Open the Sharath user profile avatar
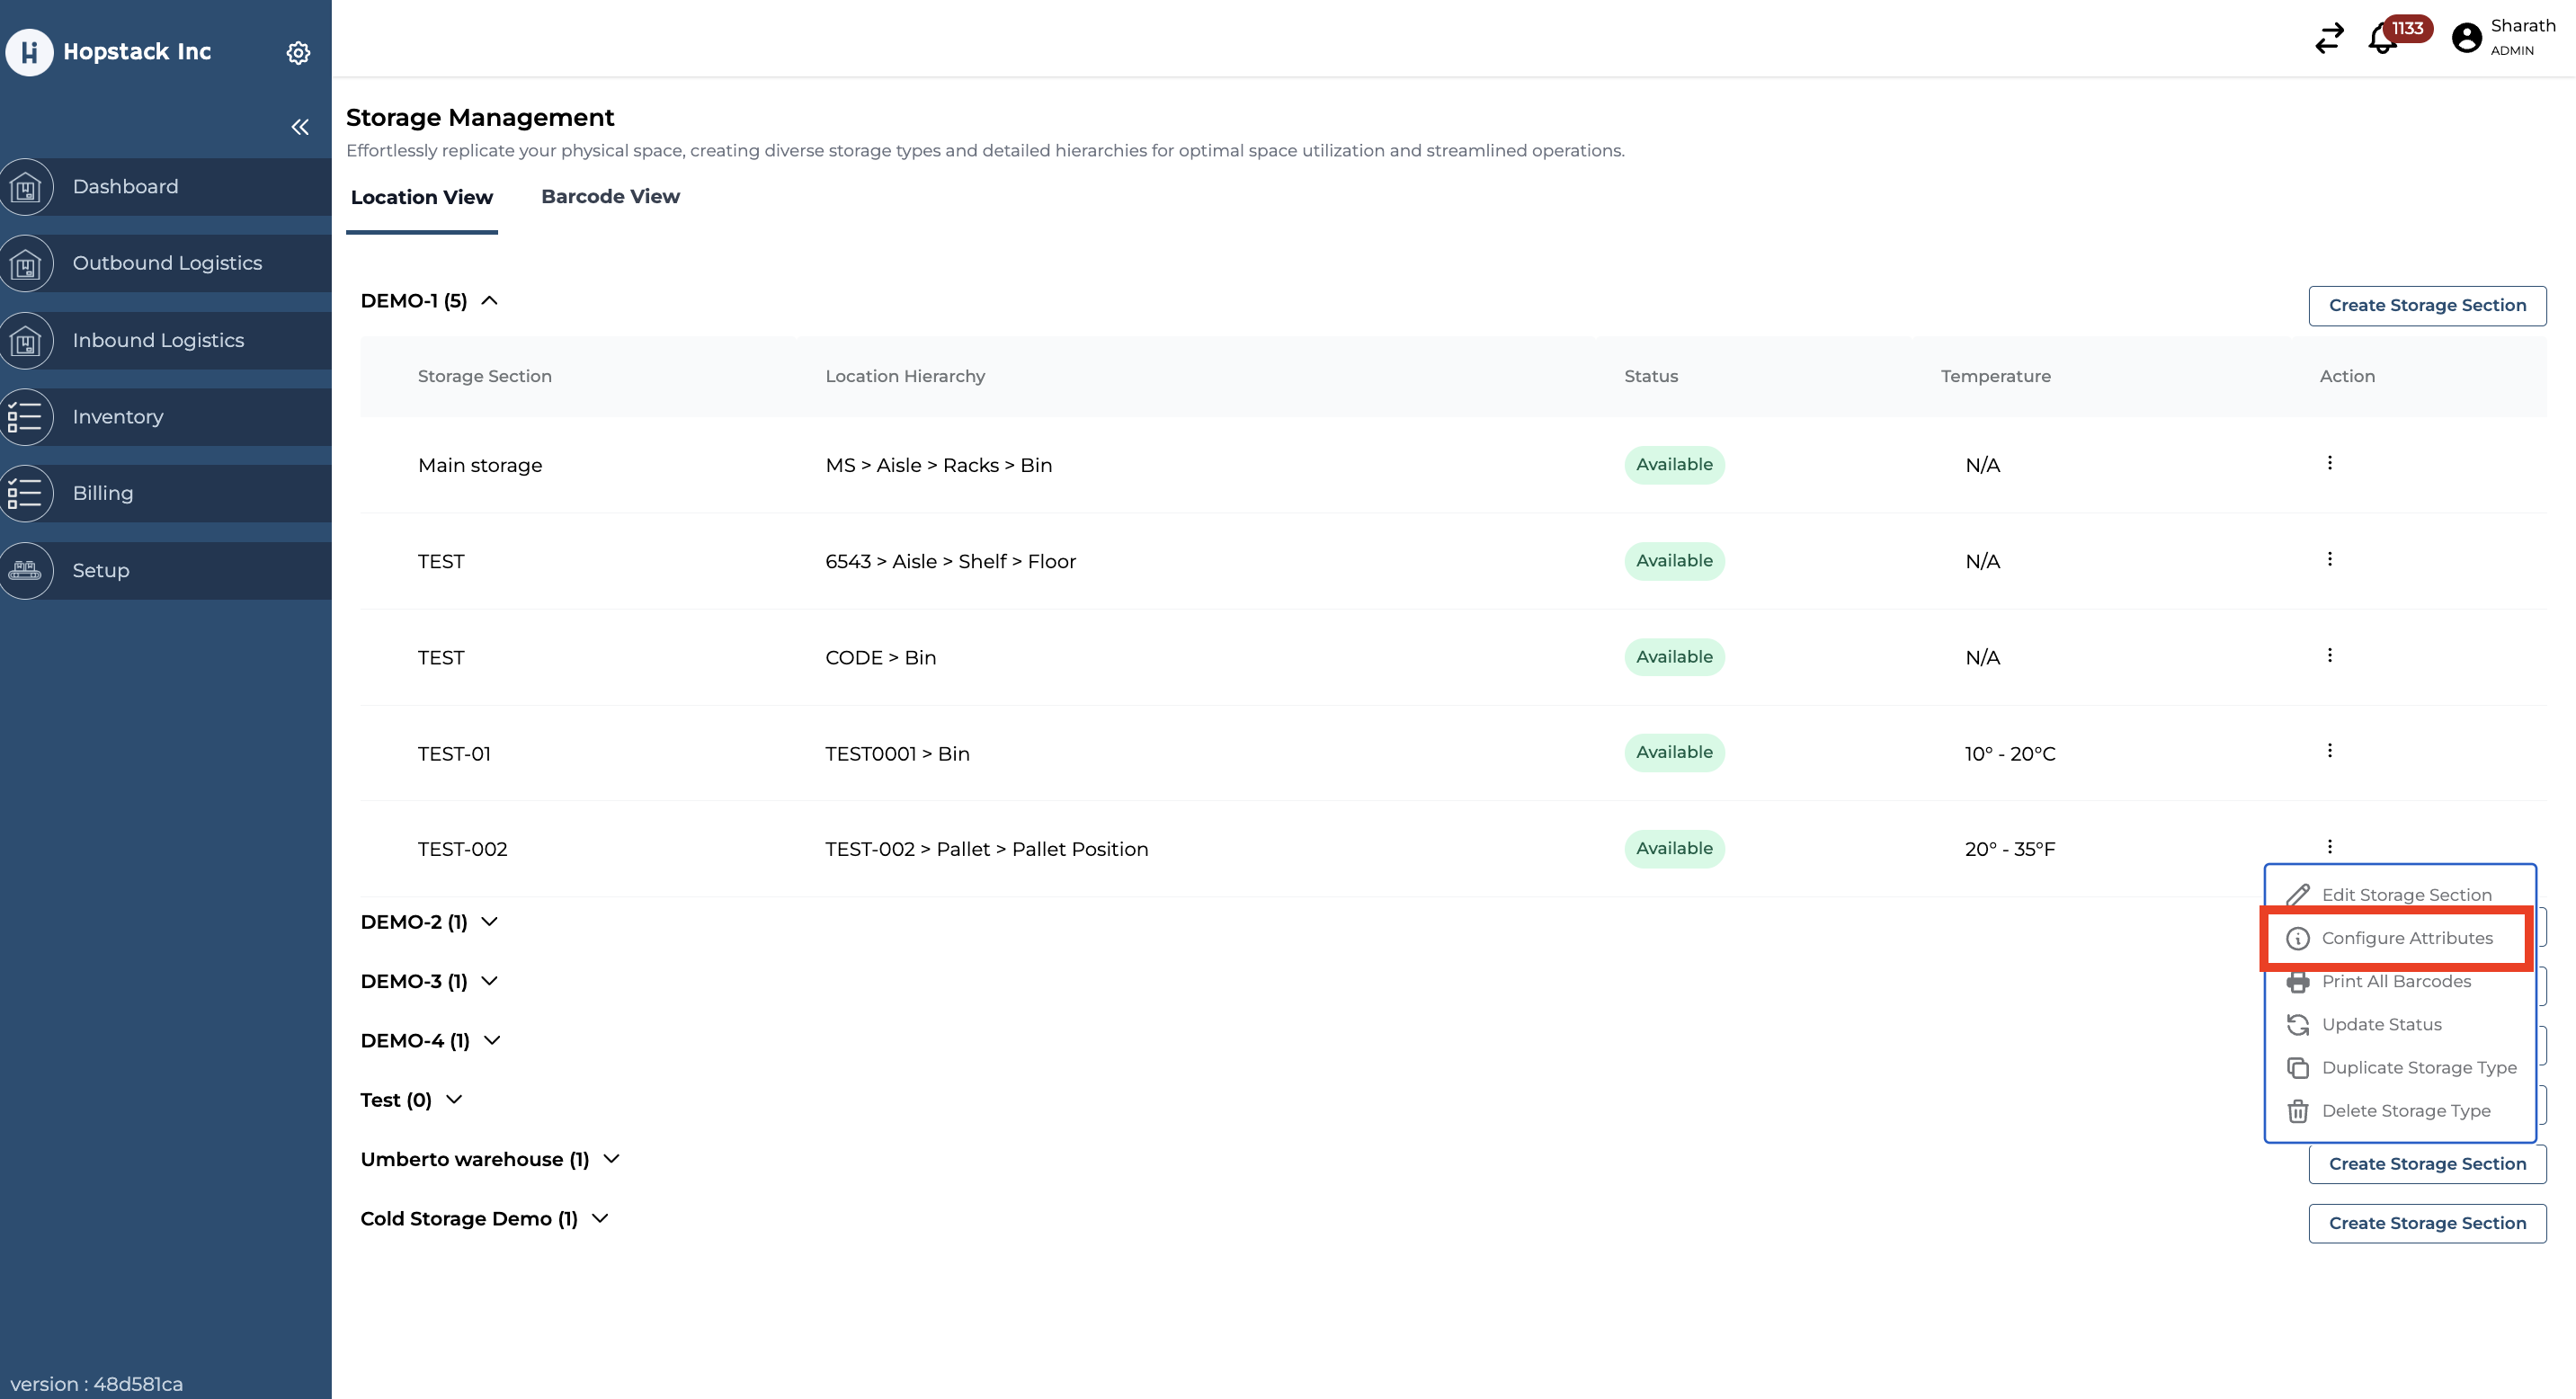 [2466, 38]
